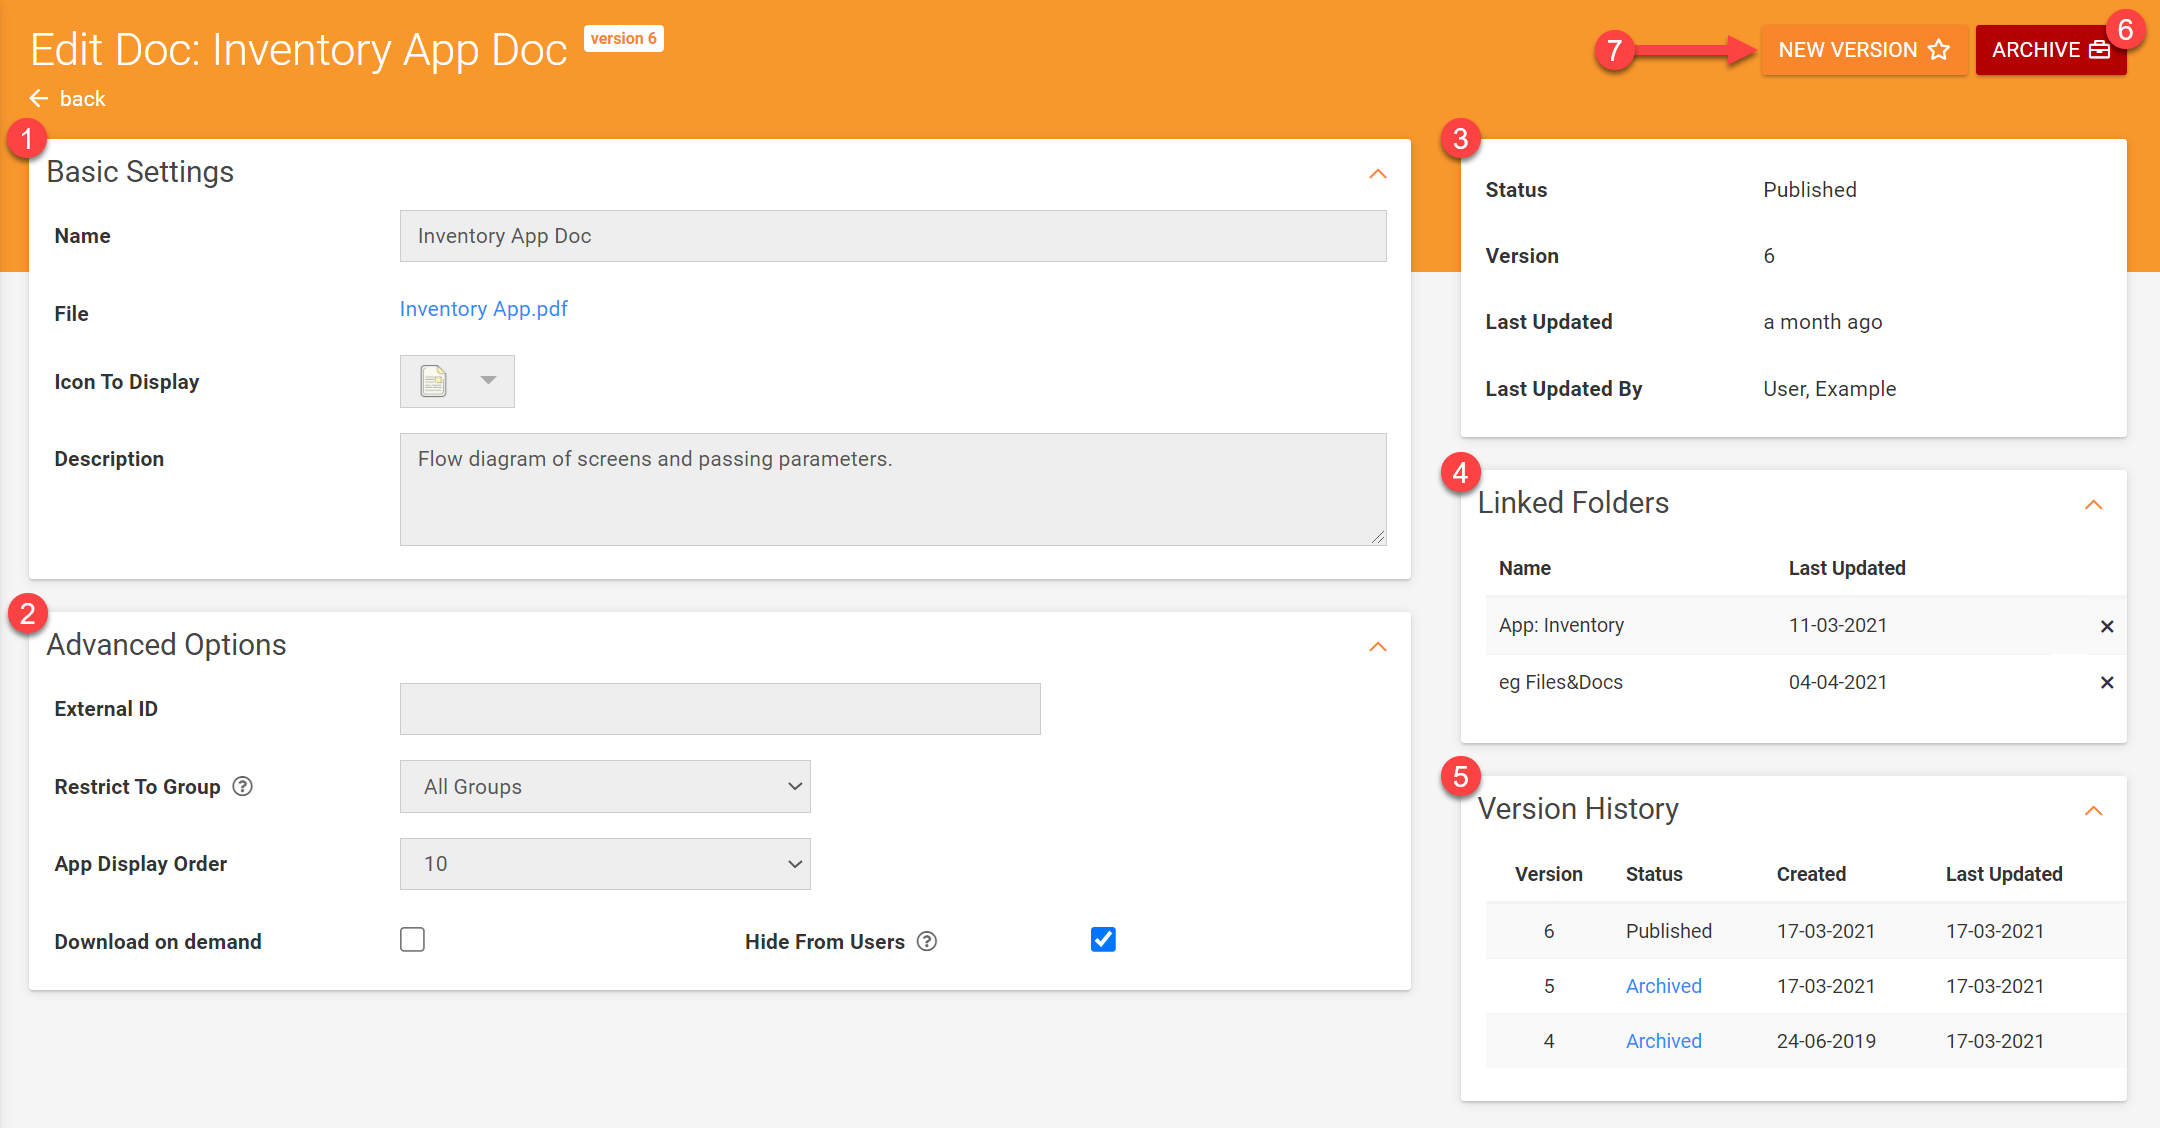Collapse the Advanced Options panel
The height and width of the screenshot is (1128, 2160).
(x=1377, y=647)
